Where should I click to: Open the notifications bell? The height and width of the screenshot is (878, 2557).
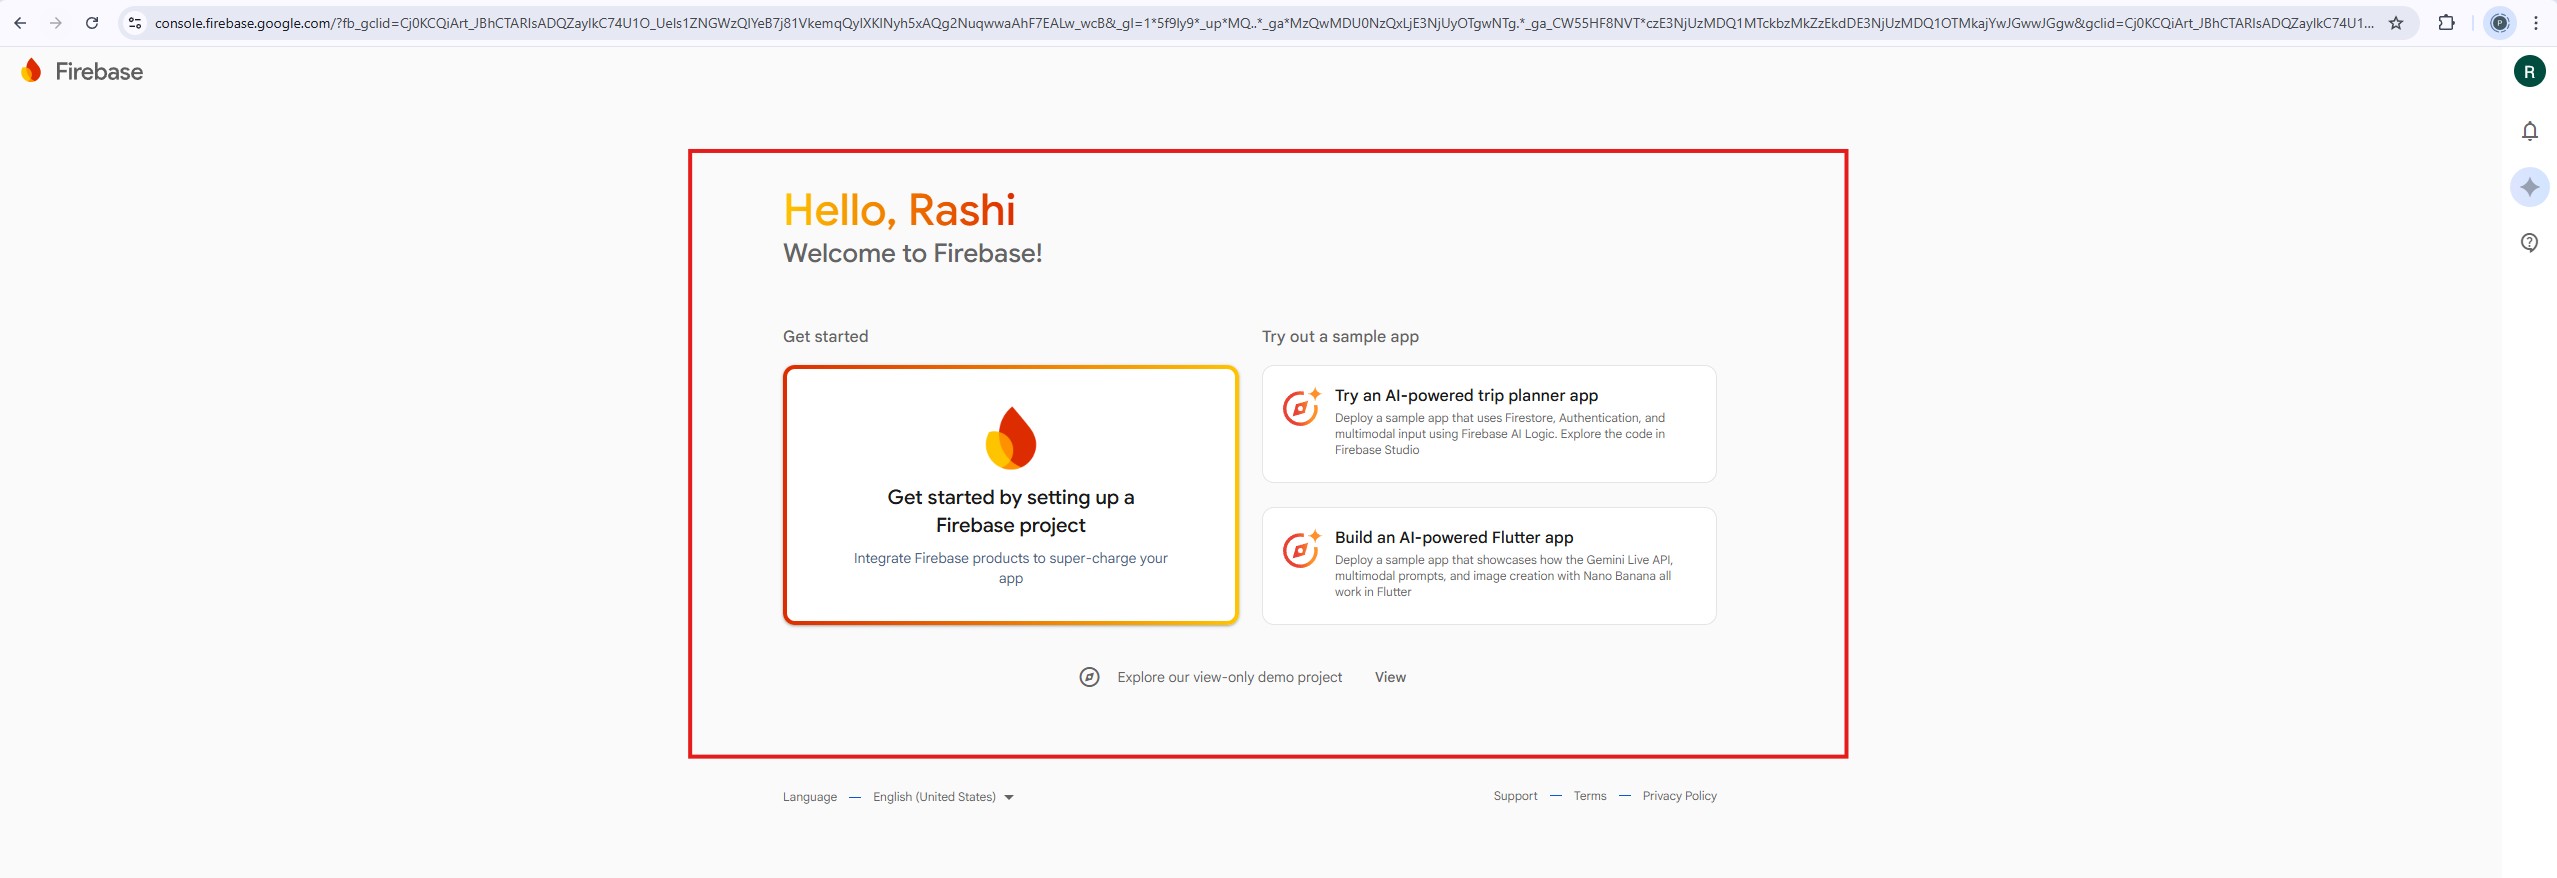coord(2529,131)
